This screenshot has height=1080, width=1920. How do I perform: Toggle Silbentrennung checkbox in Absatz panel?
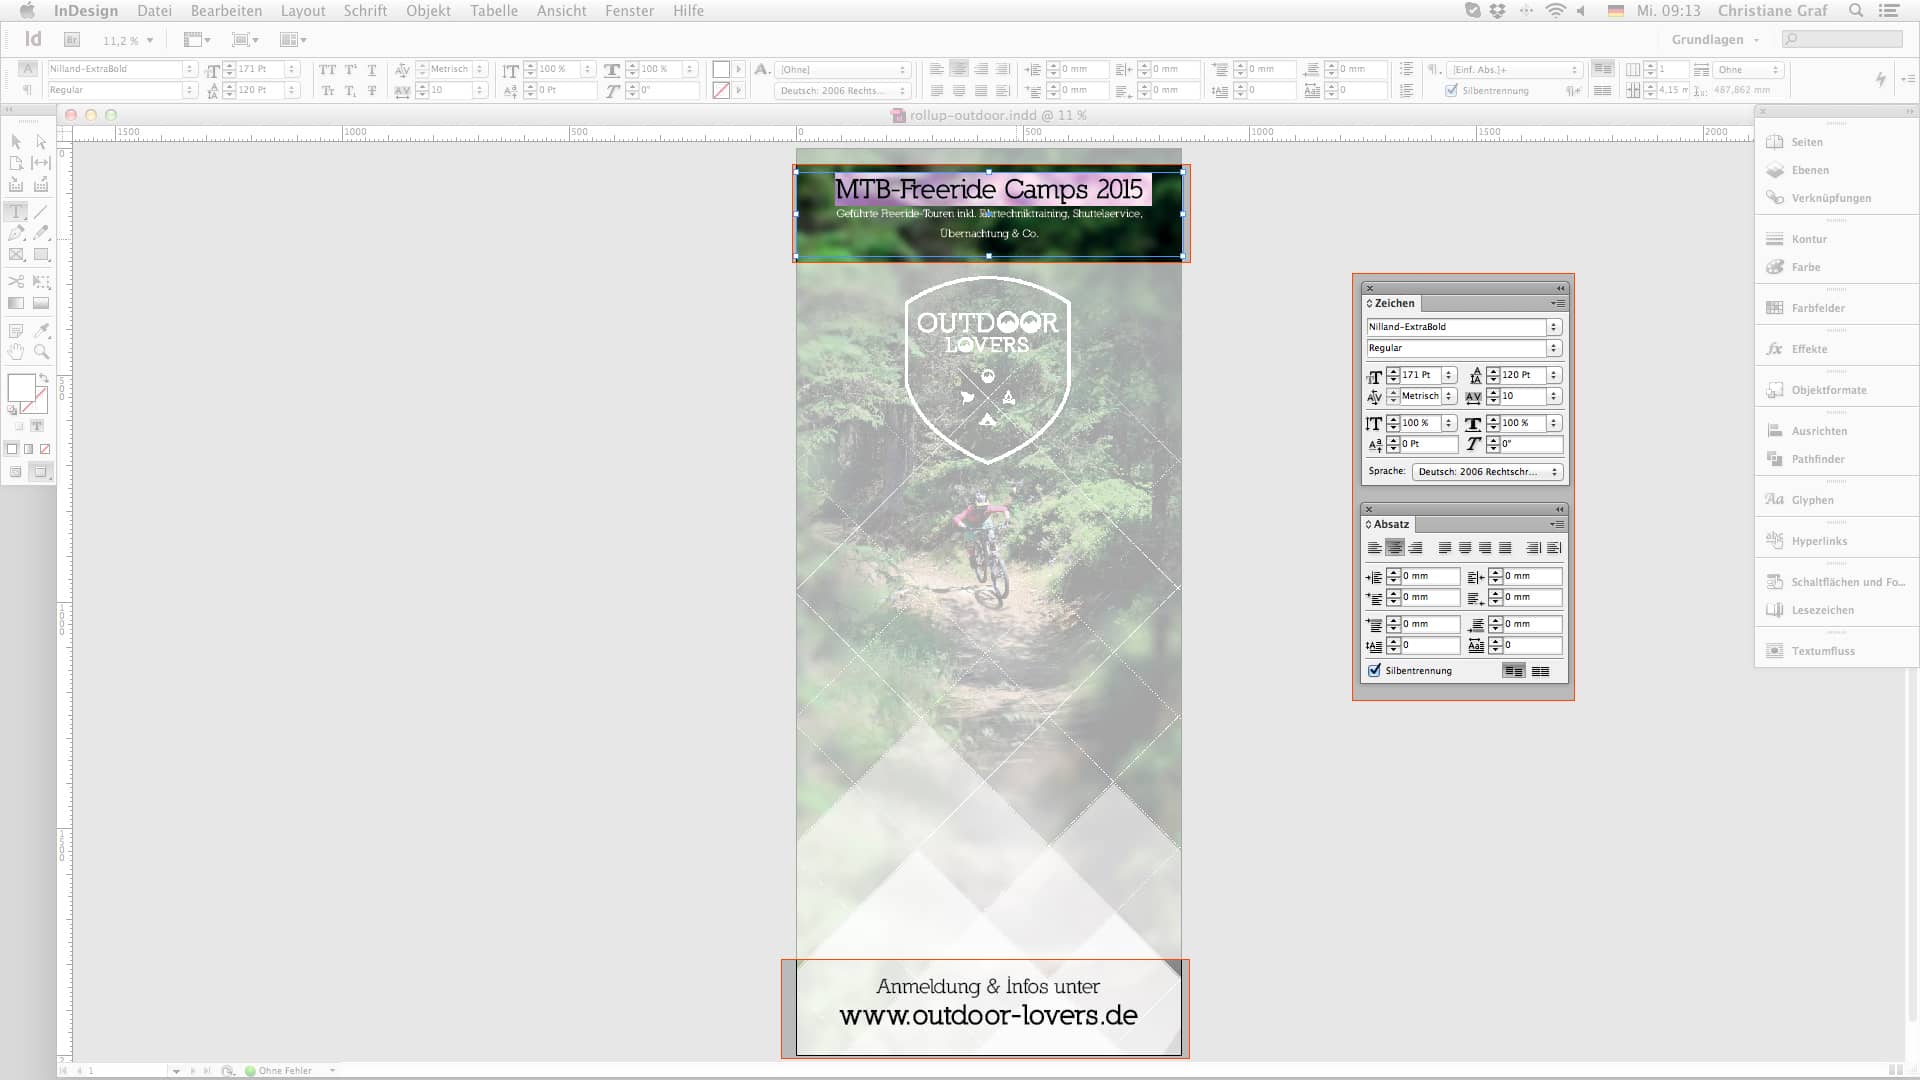pos(1375,671)
